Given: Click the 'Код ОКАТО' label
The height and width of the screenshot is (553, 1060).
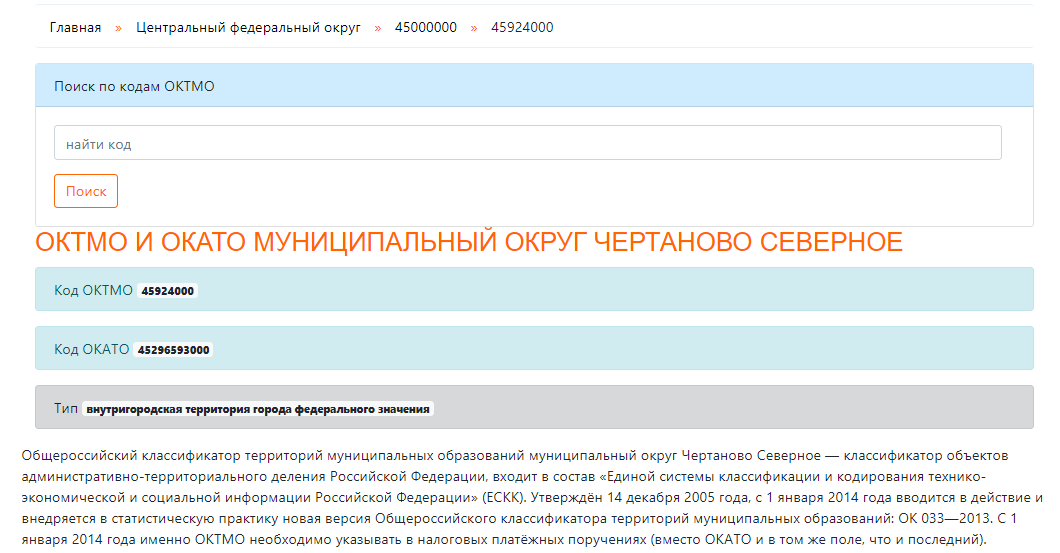Looking at the screenshot, I should [91, 349].
